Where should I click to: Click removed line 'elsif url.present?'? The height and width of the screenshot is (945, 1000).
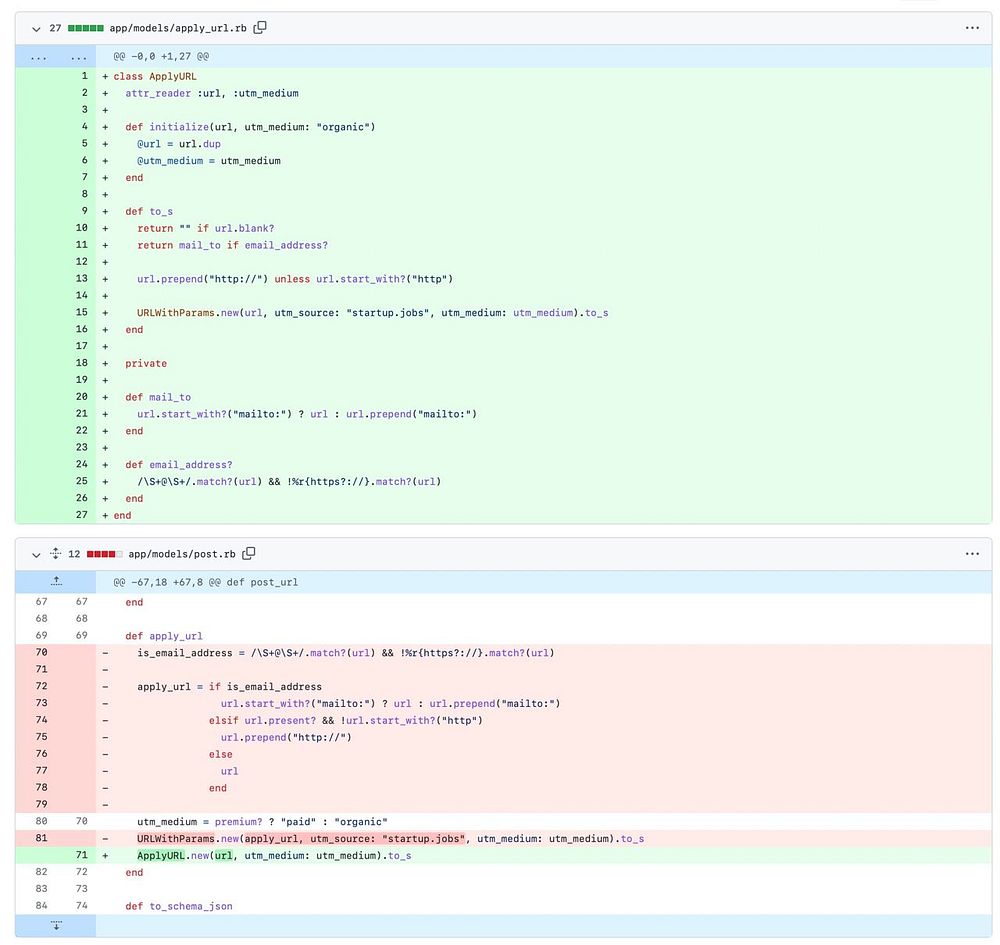(x=346, y=721)
